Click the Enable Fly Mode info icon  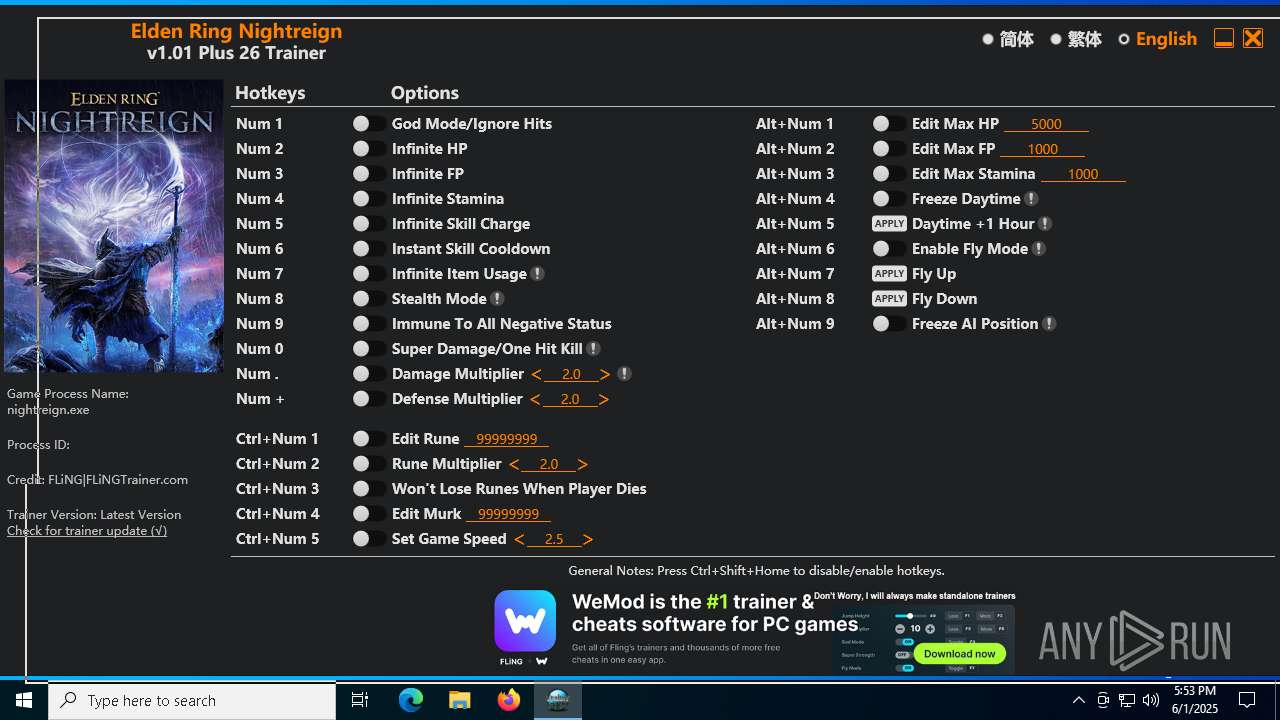tap(1039, 249)
